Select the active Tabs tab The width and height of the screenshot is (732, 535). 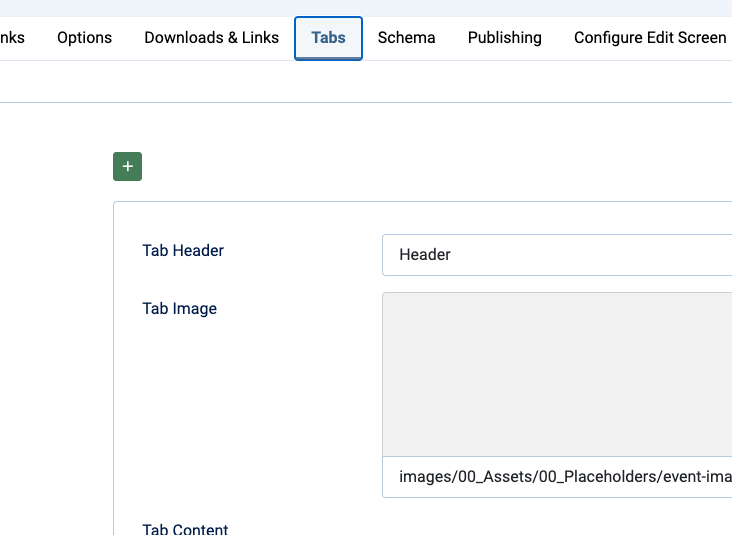click(328, 38)
